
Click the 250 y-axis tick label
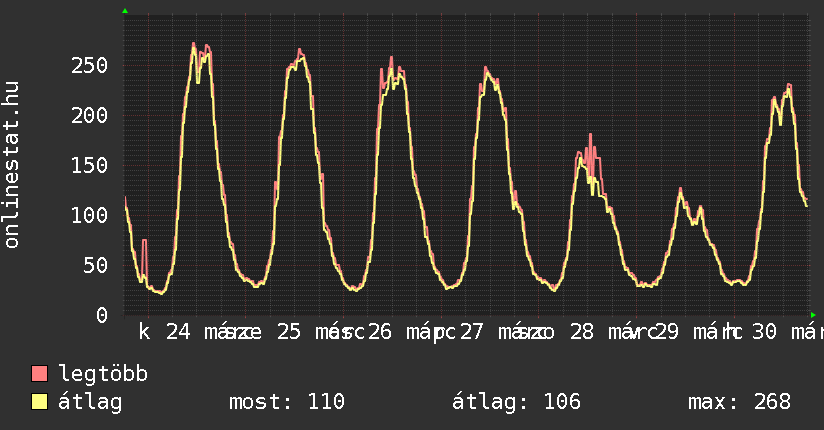coord(90,66)
